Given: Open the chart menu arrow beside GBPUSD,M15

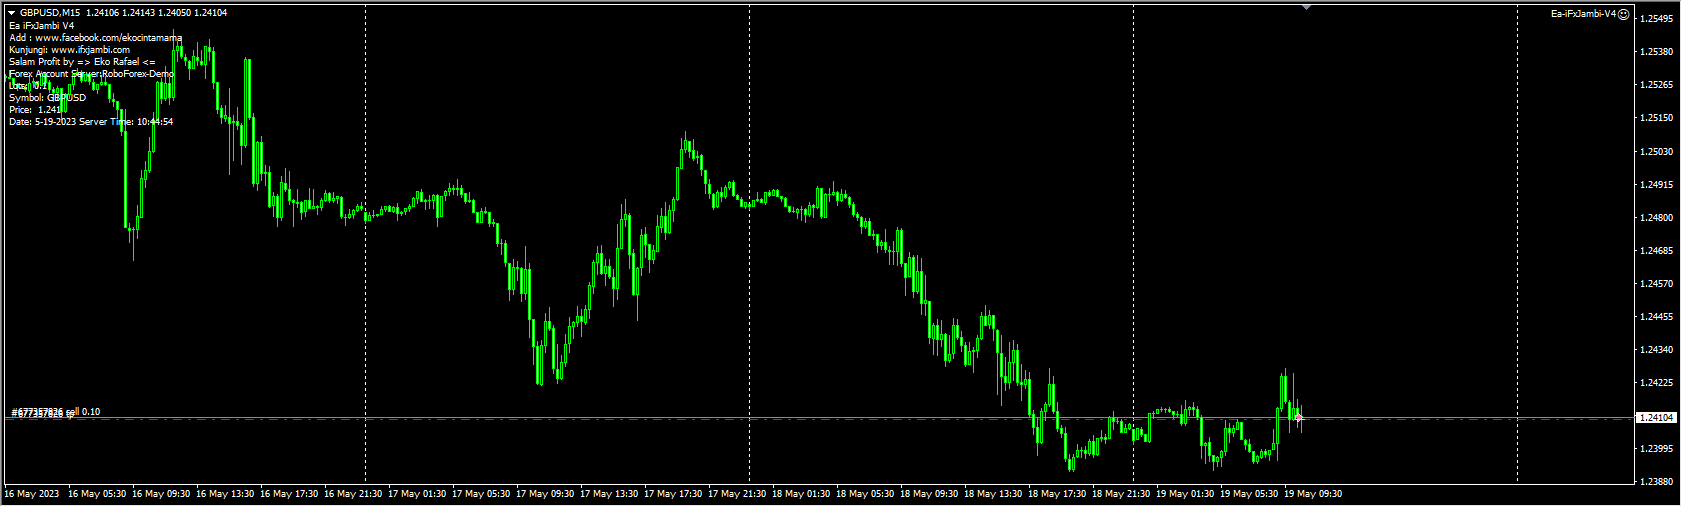Looking at the screenshot, I should pos(12,13).
